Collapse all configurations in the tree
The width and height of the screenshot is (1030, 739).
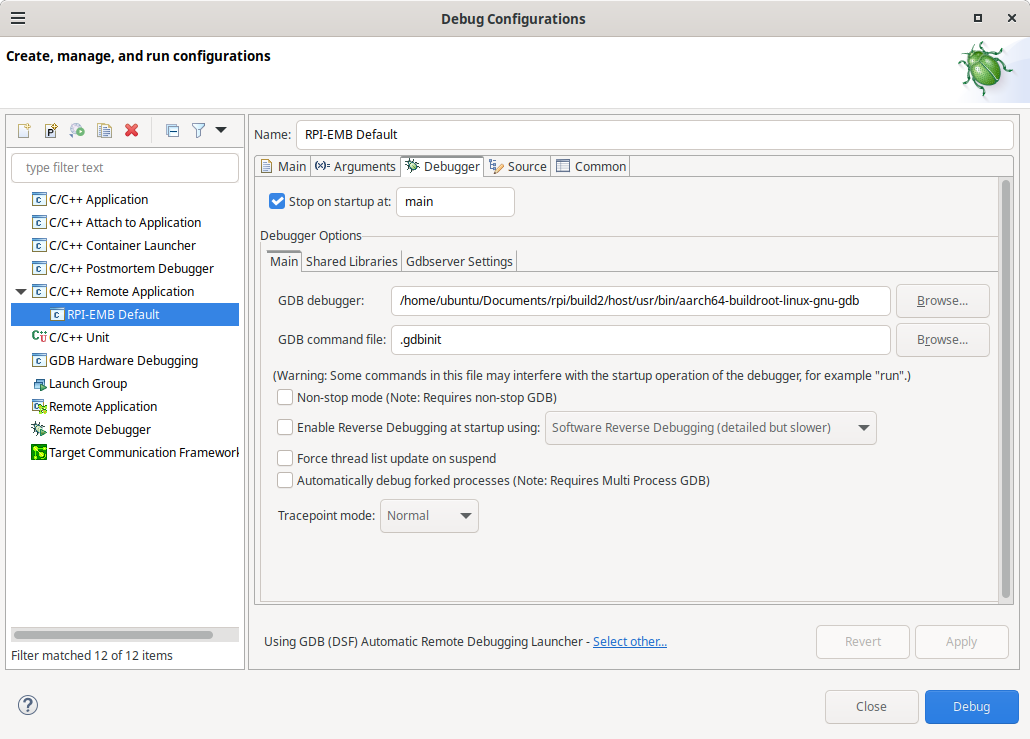point(172,131)
